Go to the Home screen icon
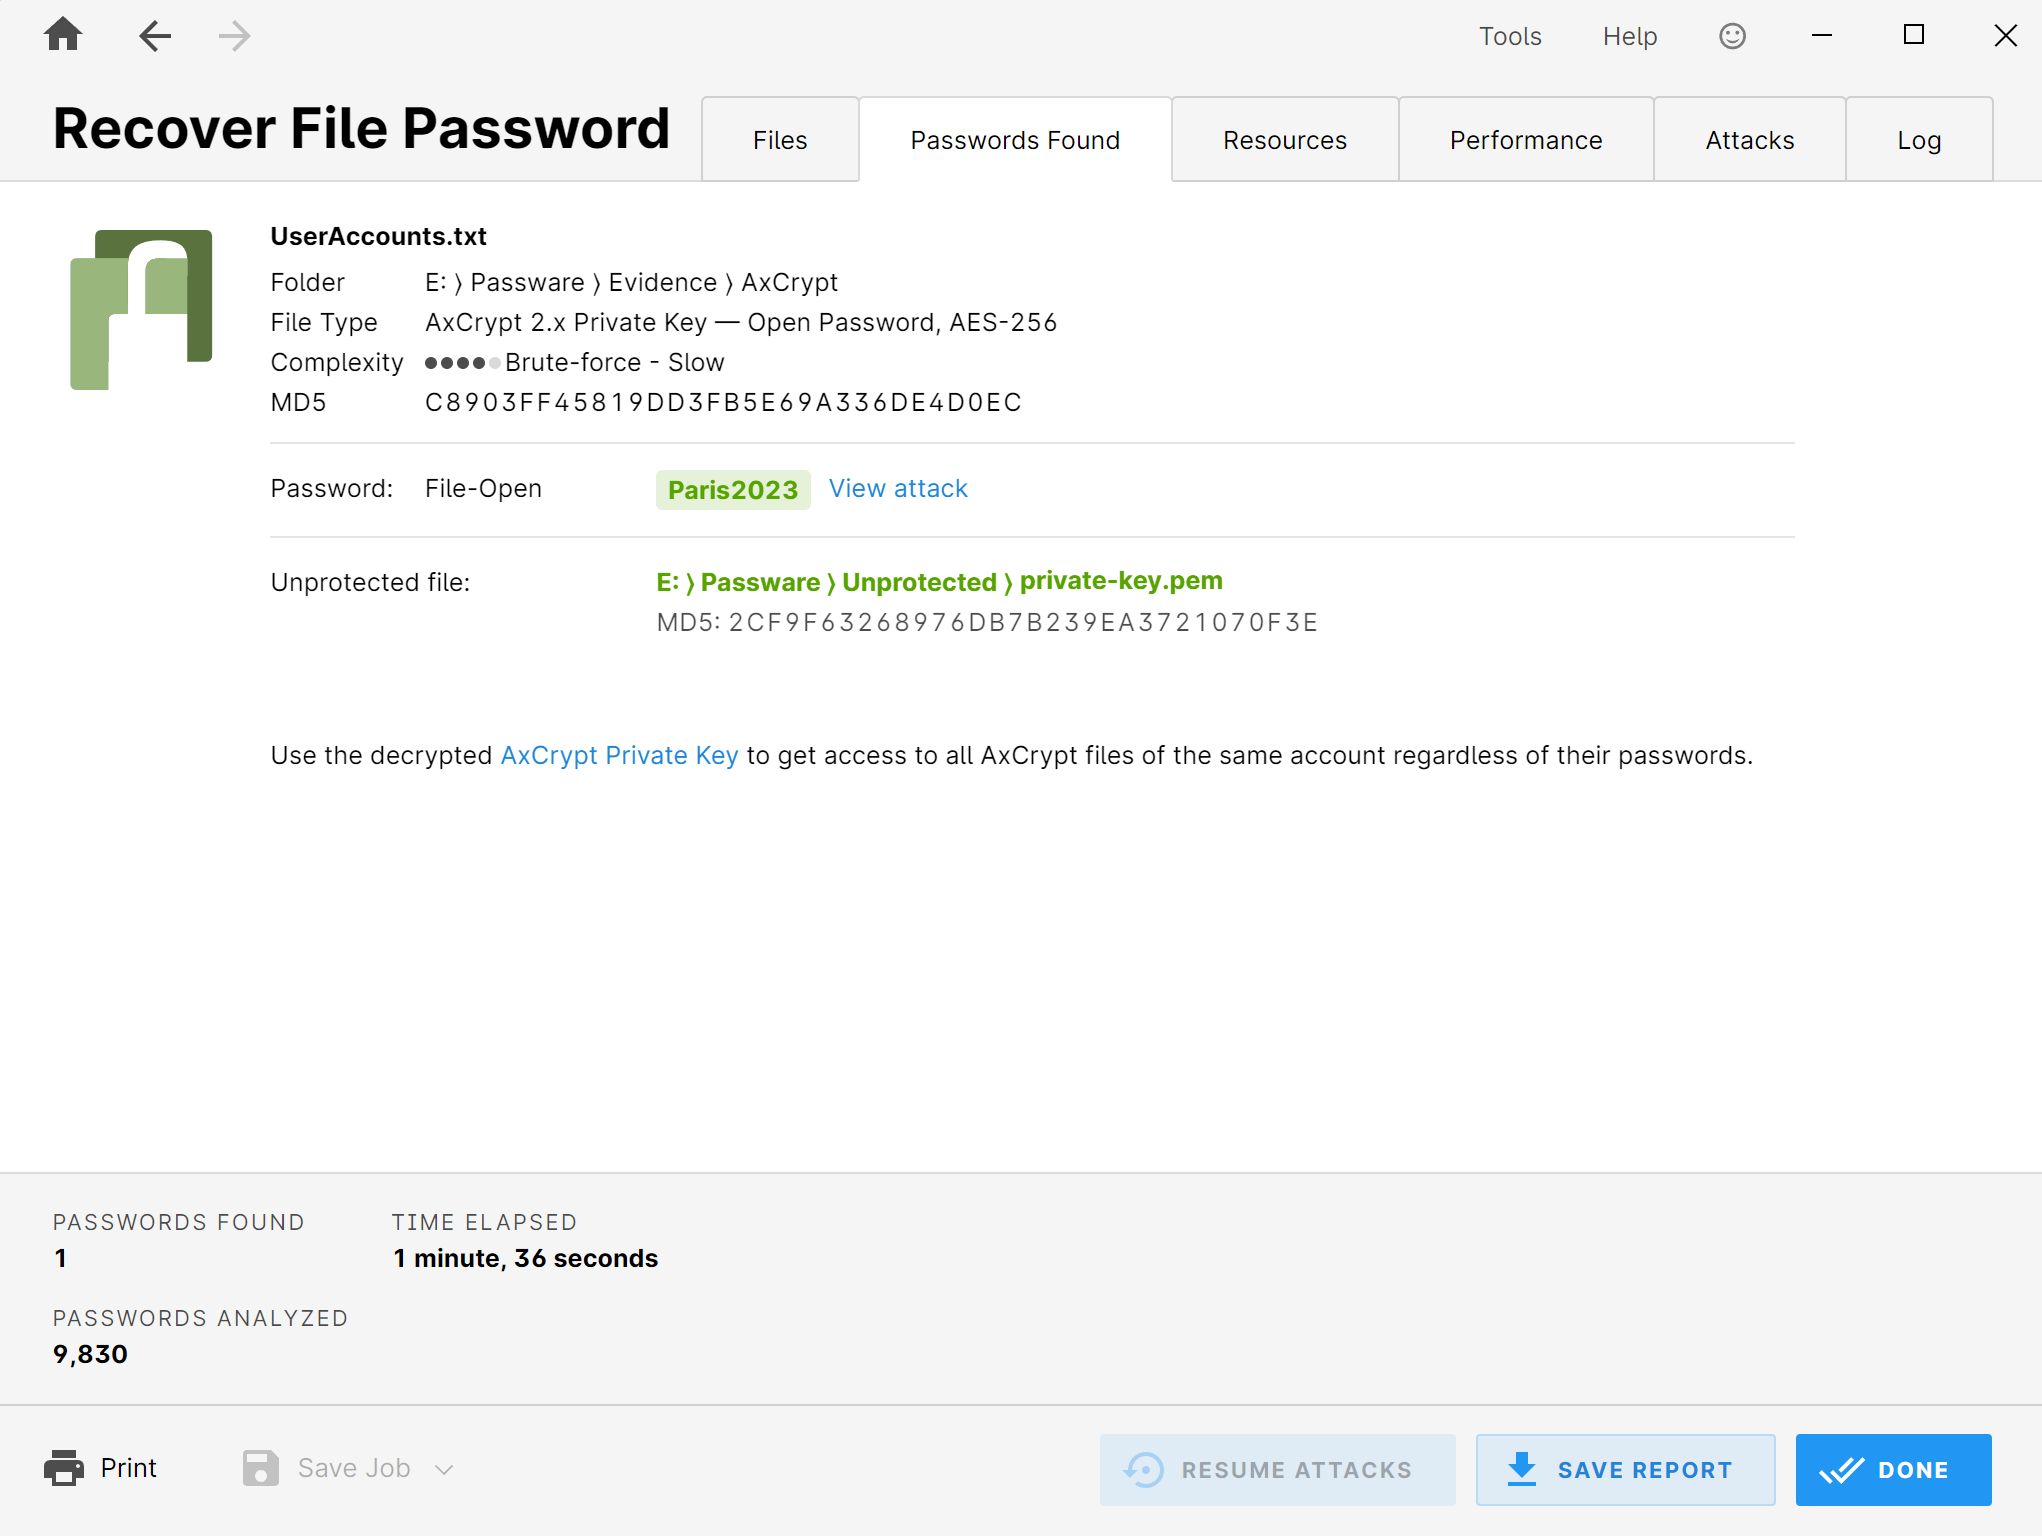2042x1536 pixels. (x=63, y=35)
